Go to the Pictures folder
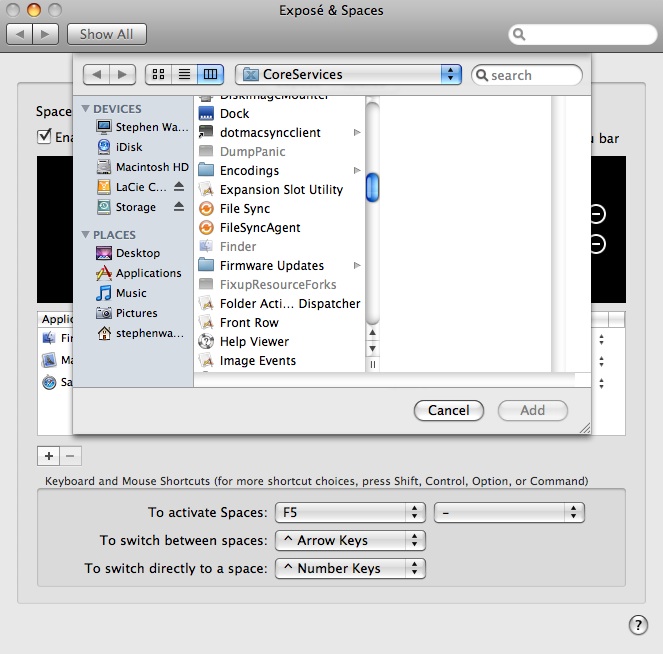The width and height of the screenshot is (663, 654). (x=127, y=313)
